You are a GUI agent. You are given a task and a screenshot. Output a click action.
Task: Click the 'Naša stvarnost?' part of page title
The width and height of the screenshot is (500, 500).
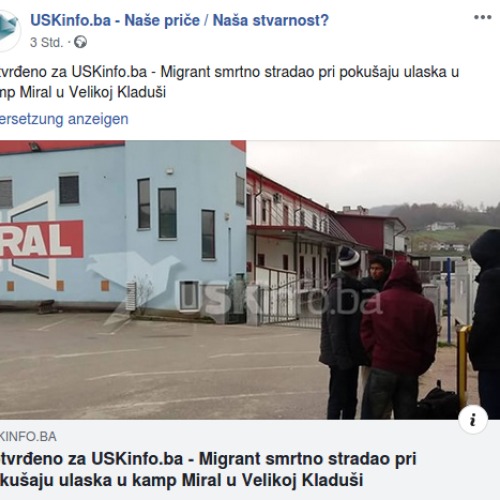[271, 20]
